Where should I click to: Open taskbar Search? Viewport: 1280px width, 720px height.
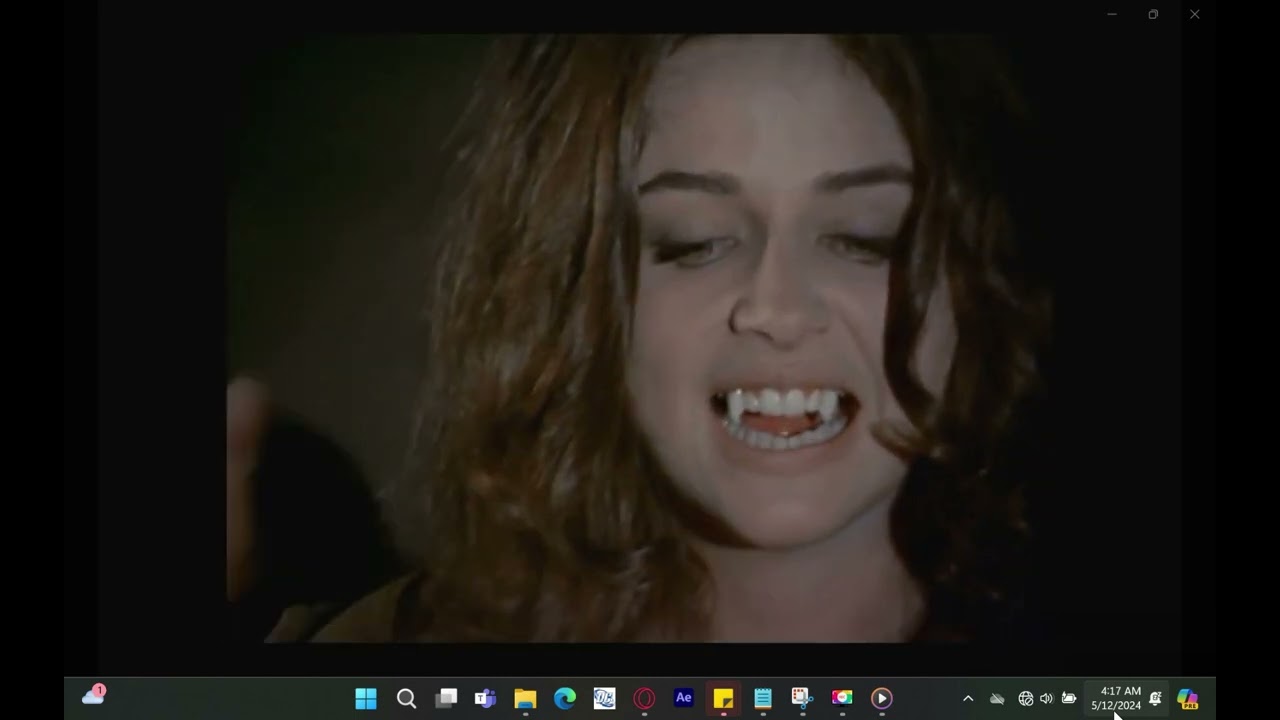tap(406, 698)
